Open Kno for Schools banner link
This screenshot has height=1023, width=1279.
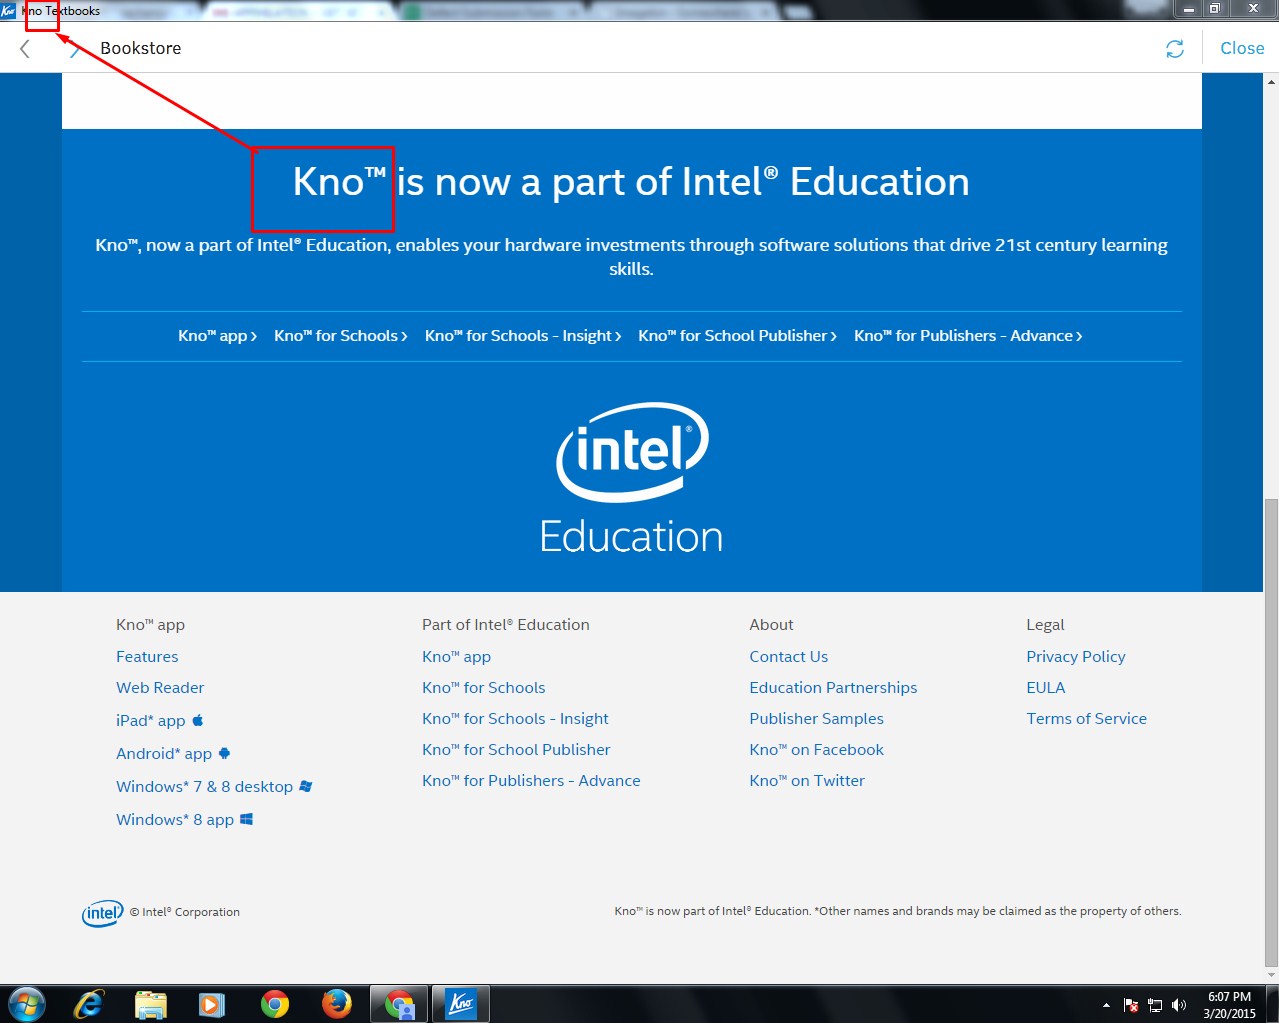340,336
